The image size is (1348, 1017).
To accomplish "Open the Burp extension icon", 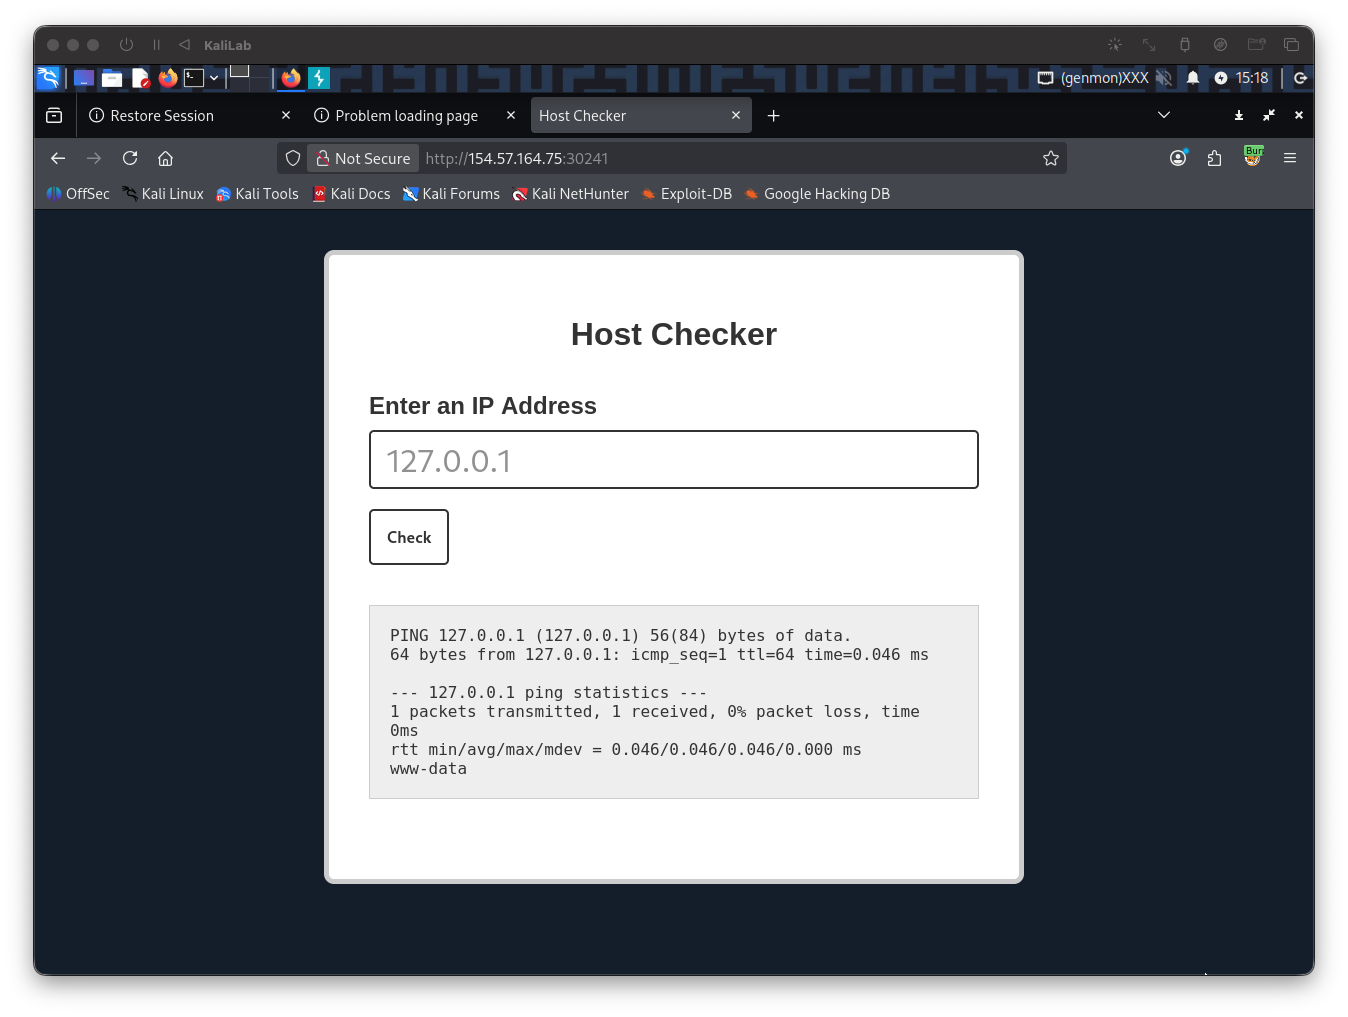I will pyautogui.click(x=1252, y=157).
